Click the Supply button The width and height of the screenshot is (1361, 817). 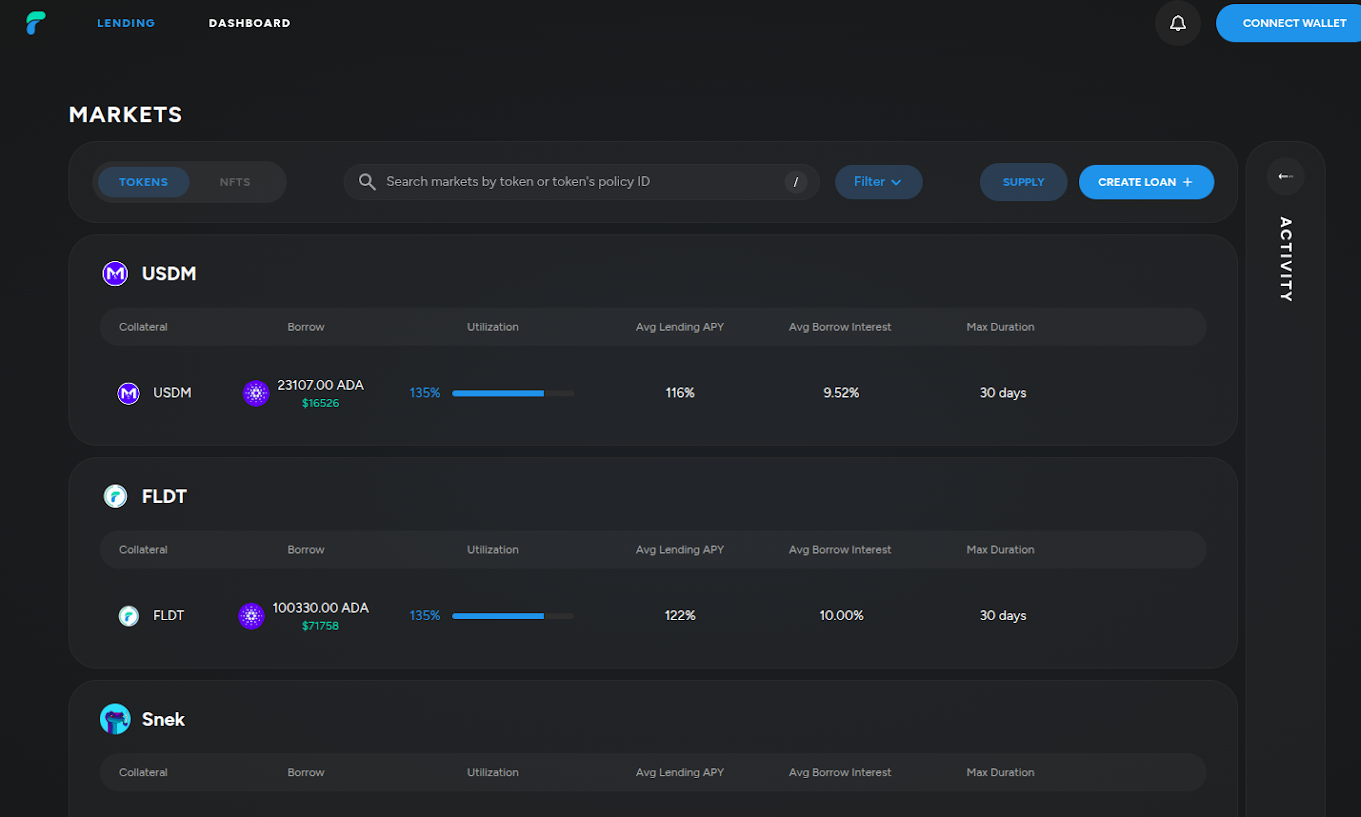click(x=1023, y=182)
